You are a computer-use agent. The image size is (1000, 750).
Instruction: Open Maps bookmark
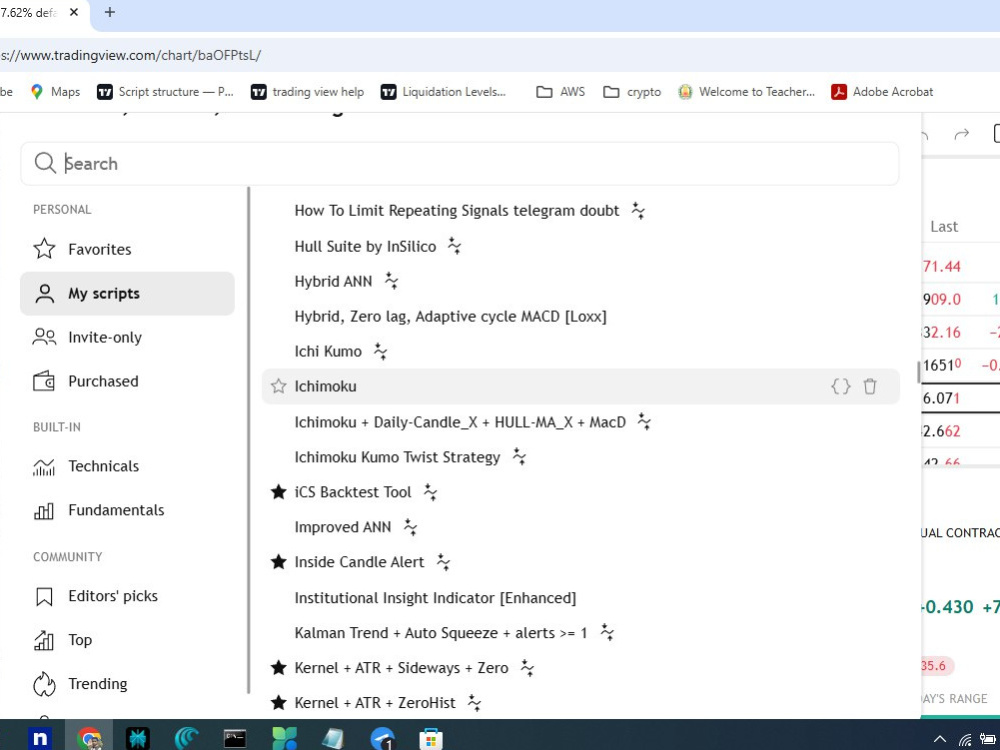click(x=55, y=92)
